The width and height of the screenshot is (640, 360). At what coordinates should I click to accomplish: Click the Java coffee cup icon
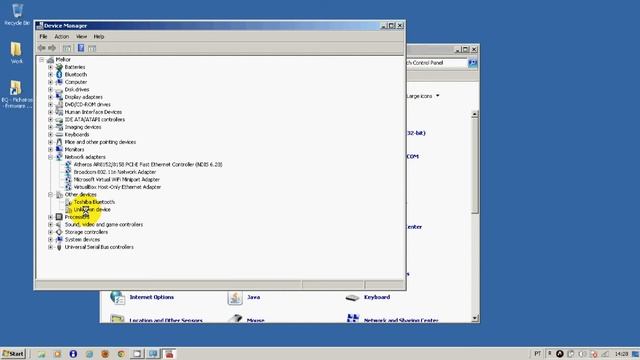pyautogui.click(x=235, y=298)
